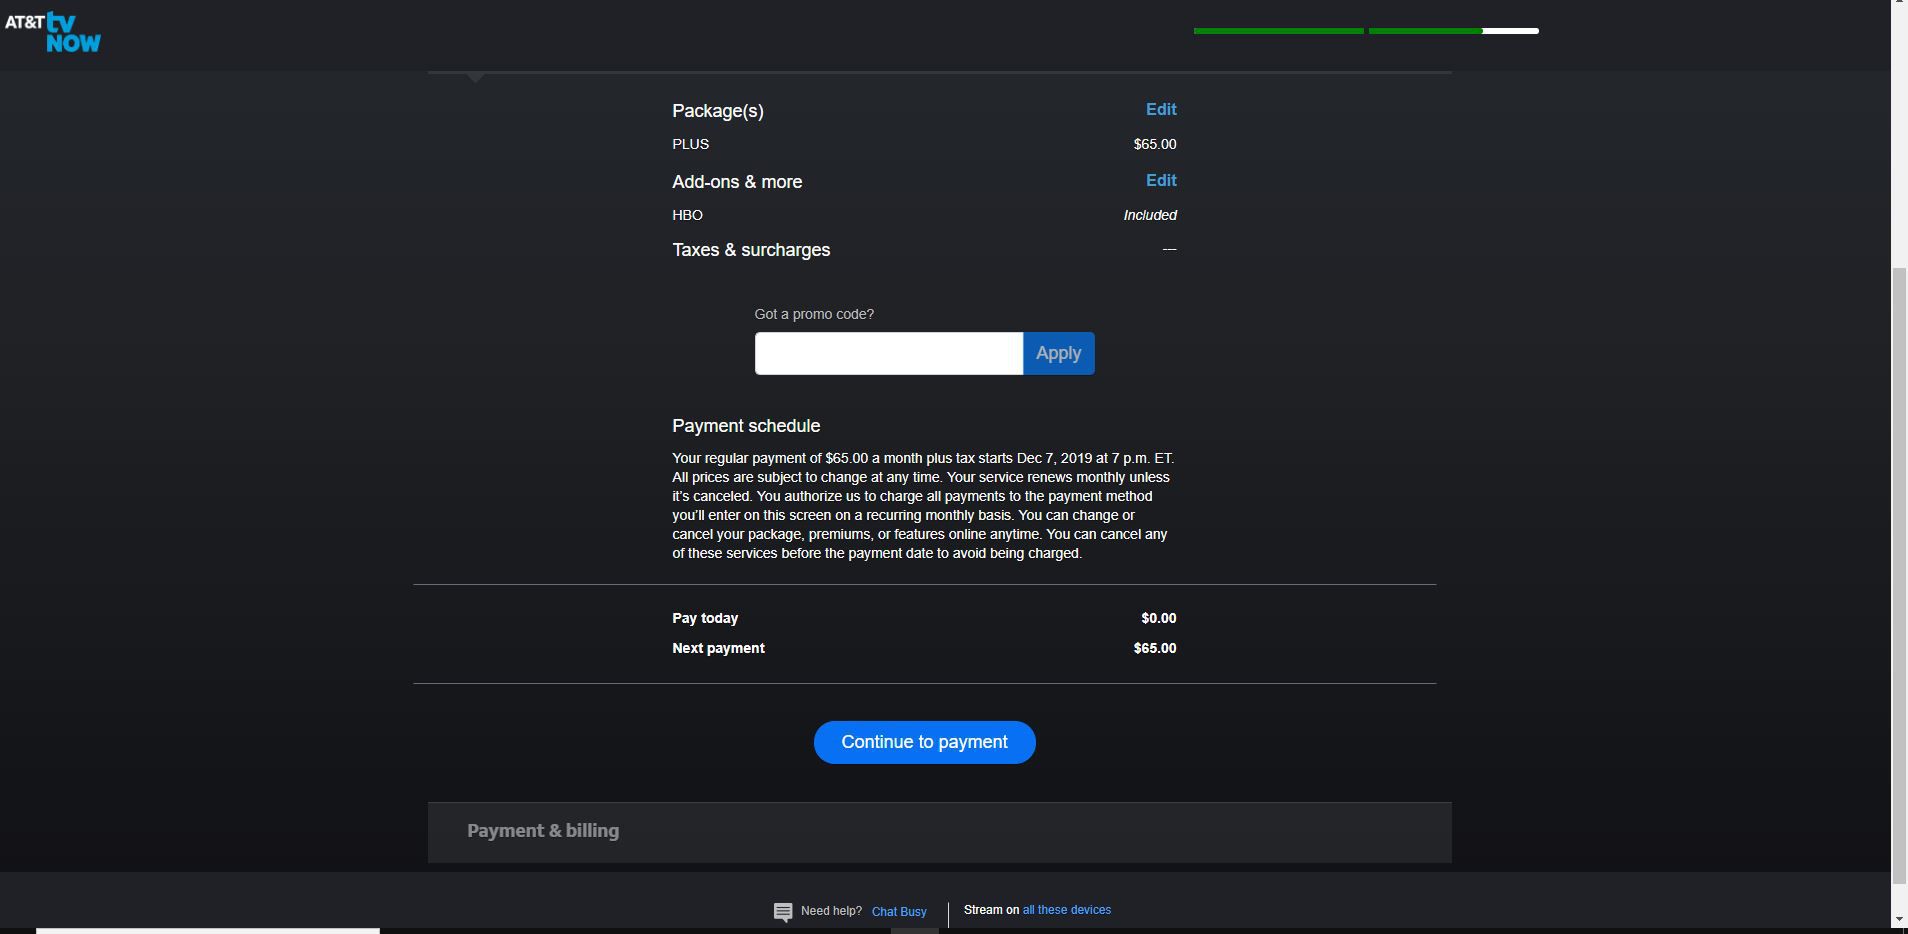Apply the promo code

(x=1058, y=353)
